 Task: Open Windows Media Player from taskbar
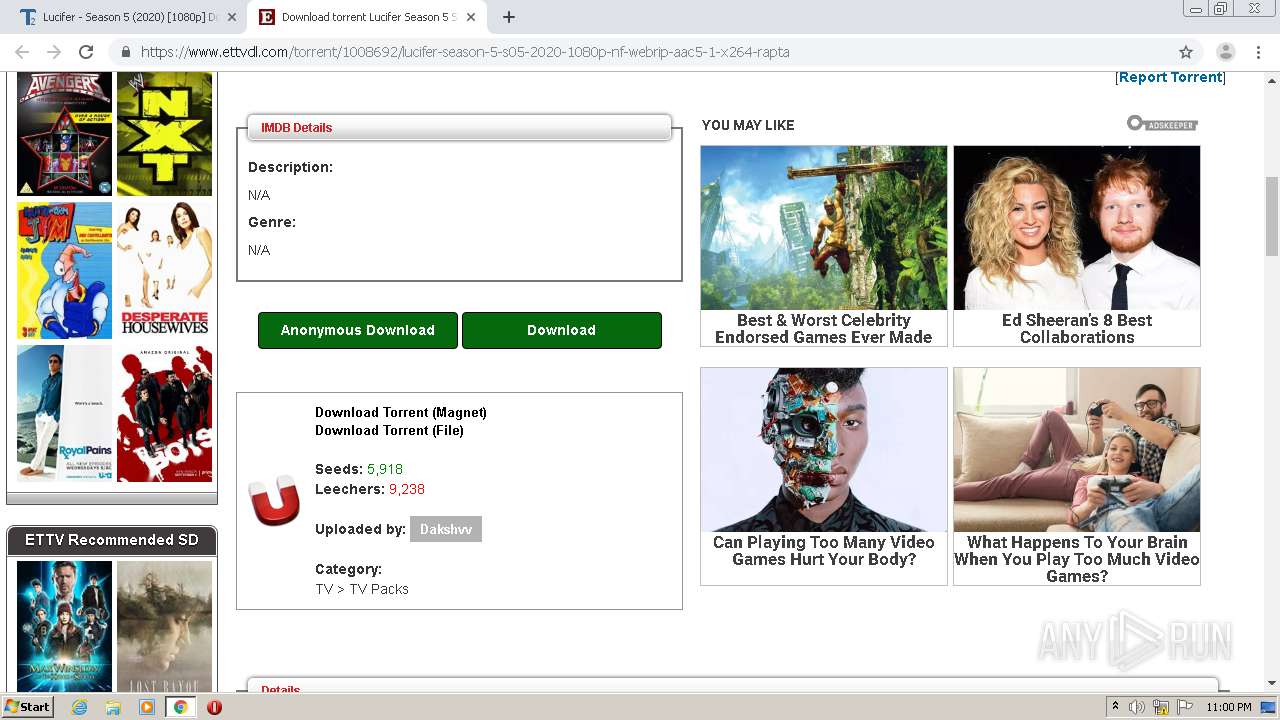tap(147, 707)
